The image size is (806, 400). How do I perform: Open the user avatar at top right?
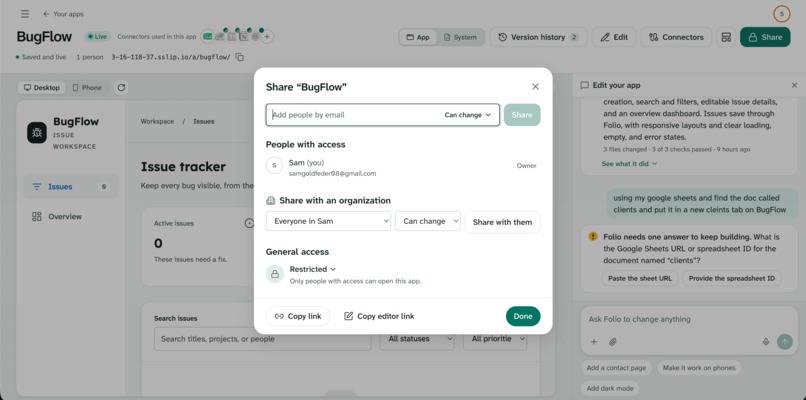coord(781,14)
